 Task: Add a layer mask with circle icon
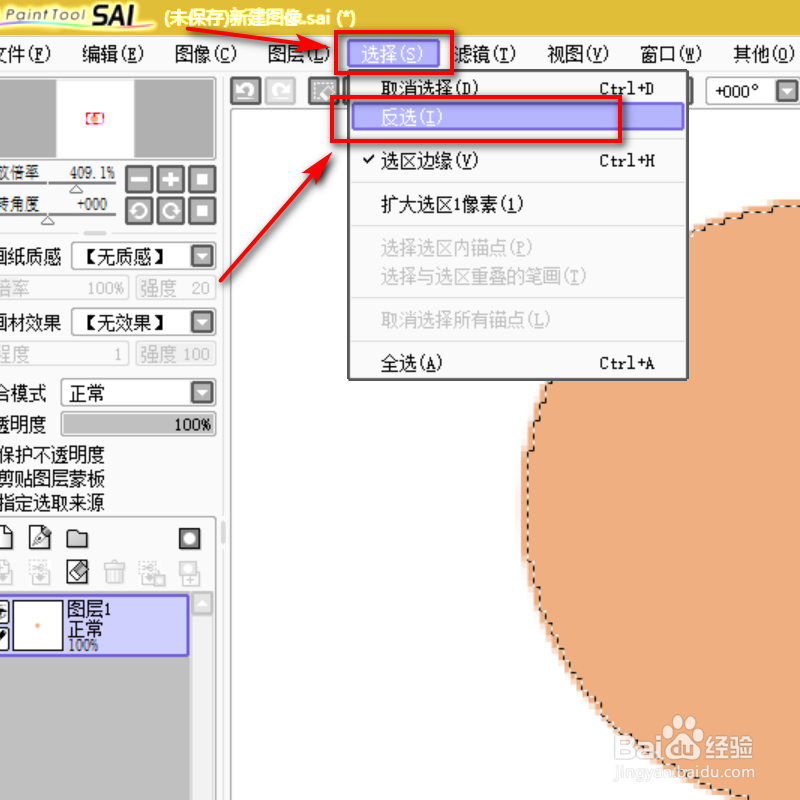pos(189,538)
